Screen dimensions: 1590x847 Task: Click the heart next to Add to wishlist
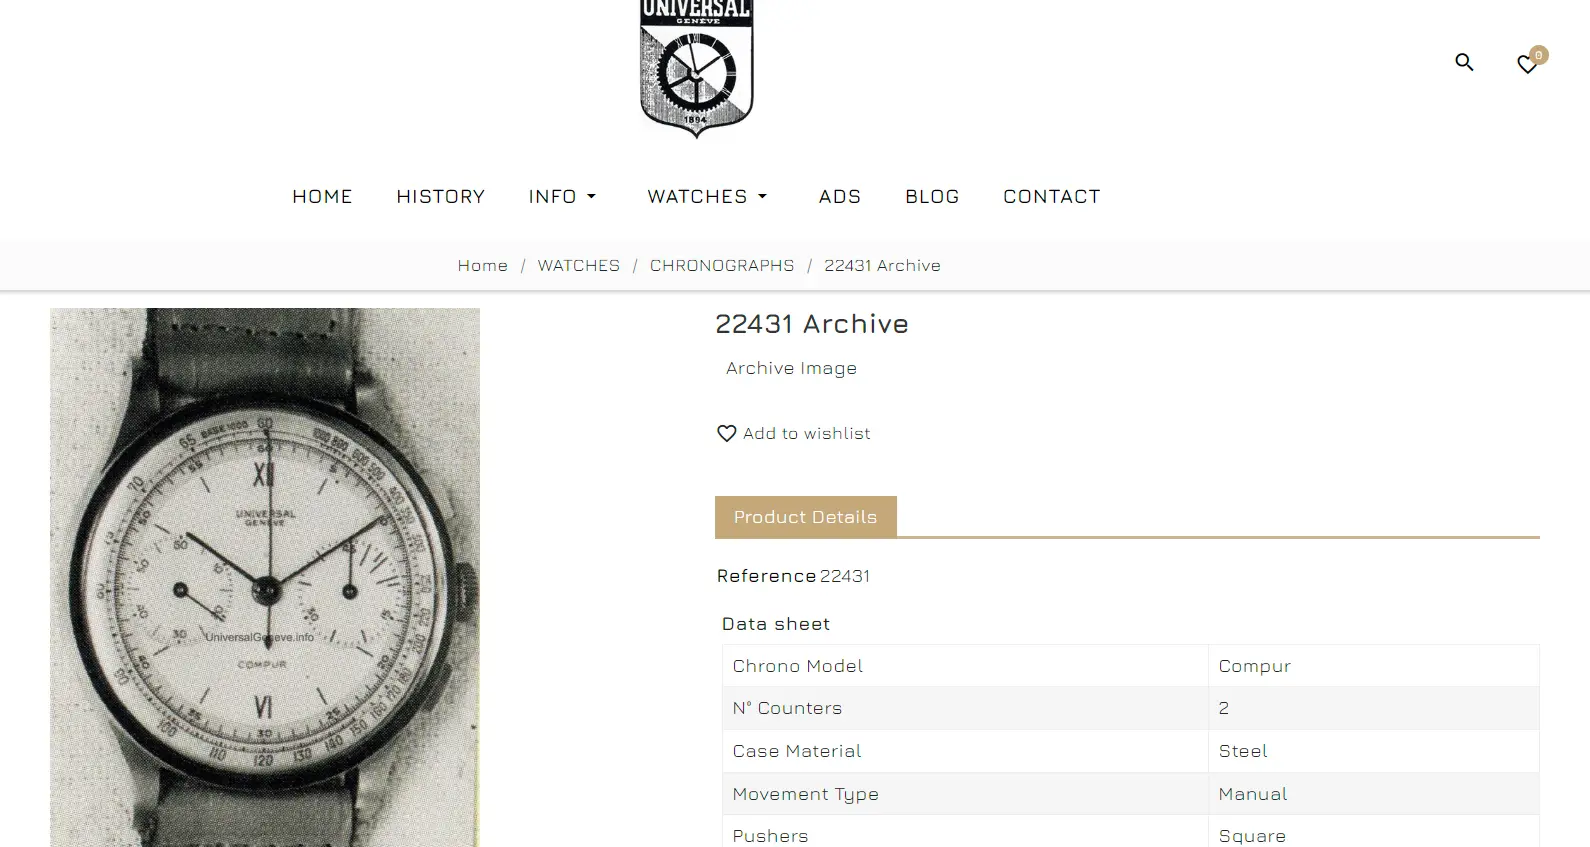(727, 433)
